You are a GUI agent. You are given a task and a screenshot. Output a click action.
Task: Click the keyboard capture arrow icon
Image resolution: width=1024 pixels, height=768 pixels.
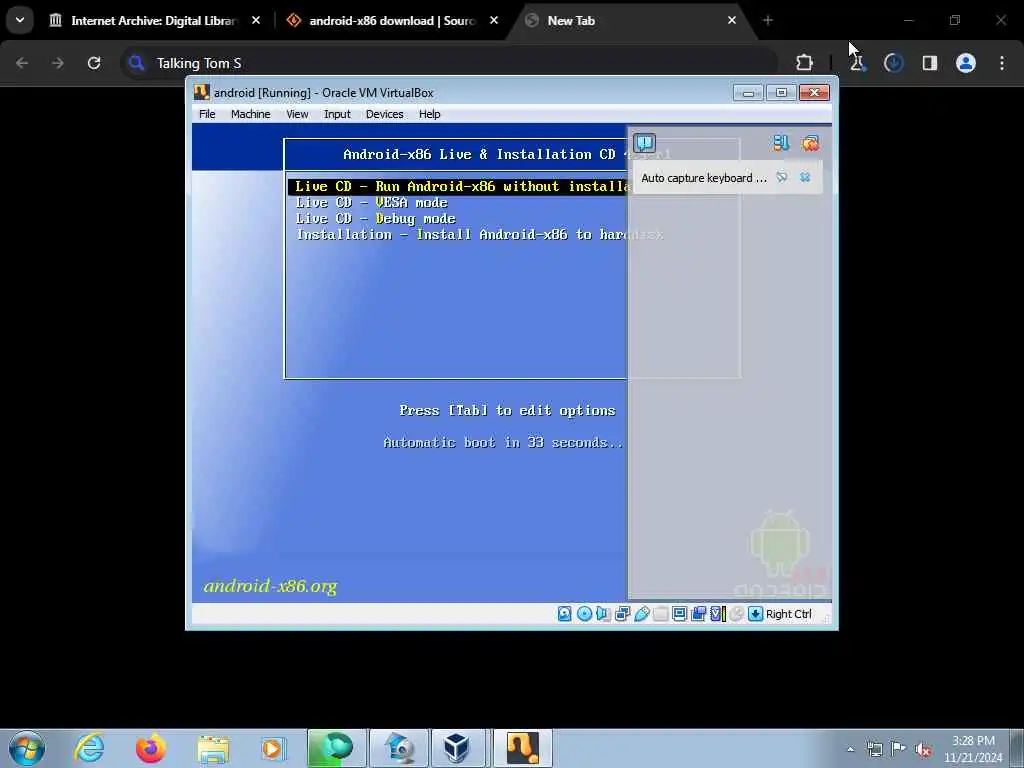pyautogui.click(x=755, y=614)
